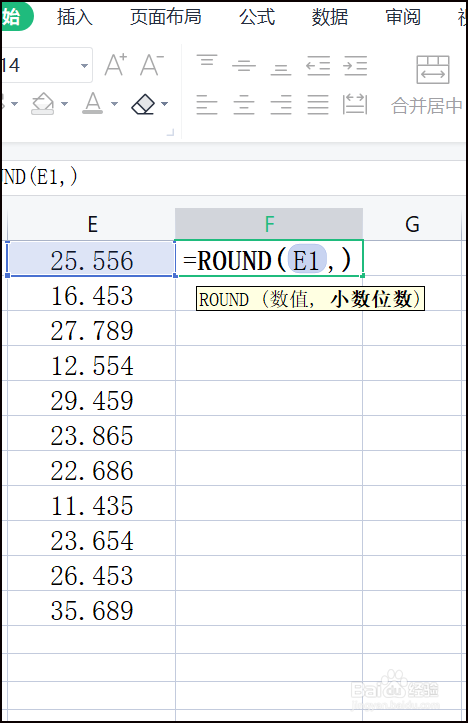Screen dimensions: 468x723
Task: Click 数值 argument in ROUND tooltip
Action: pyautogui.click(x=289, y=299)
